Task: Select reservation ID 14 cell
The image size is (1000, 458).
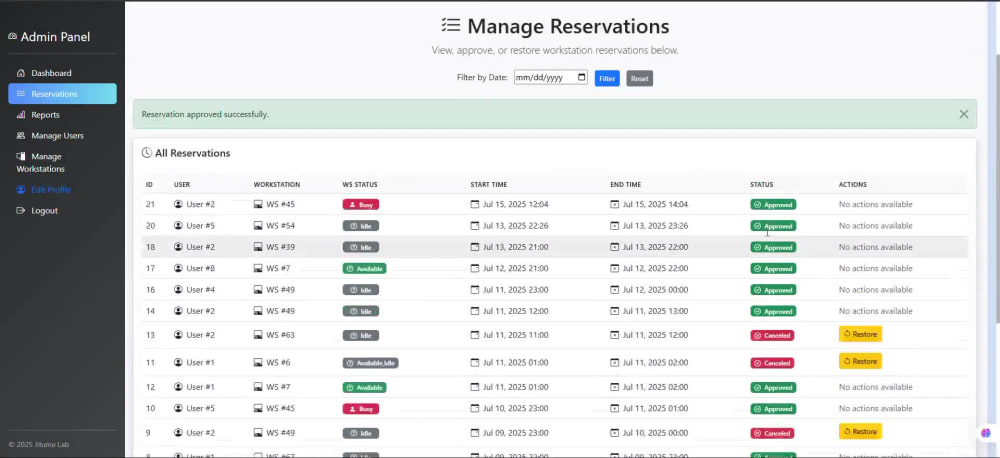Action: point(151,311)
